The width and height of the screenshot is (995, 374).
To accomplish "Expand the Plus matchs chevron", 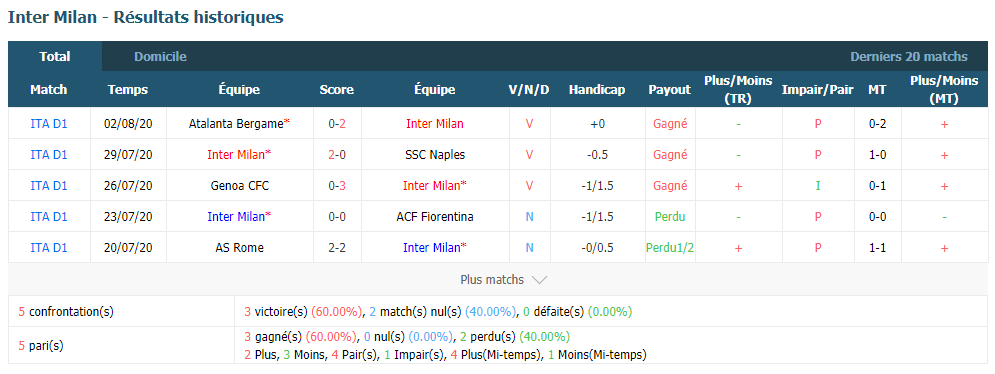I will click(539, 280).
